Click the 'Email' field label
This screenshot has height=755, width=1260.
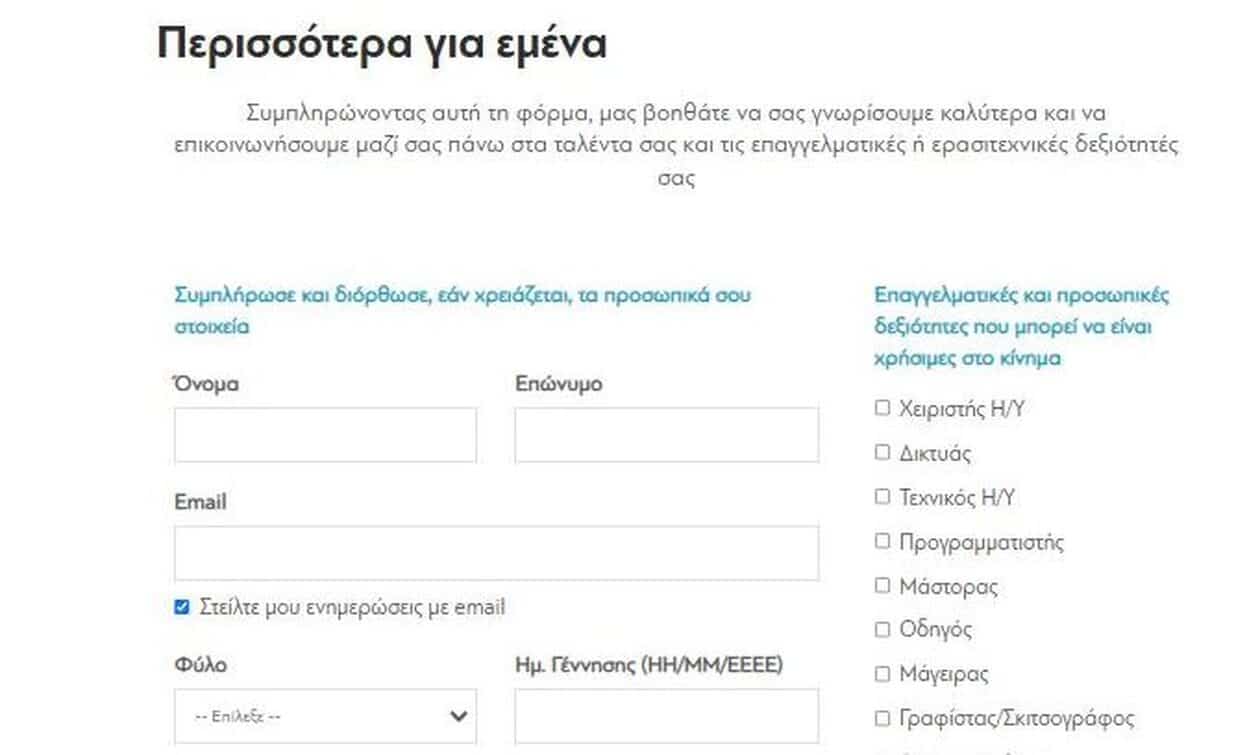point(200,502)
